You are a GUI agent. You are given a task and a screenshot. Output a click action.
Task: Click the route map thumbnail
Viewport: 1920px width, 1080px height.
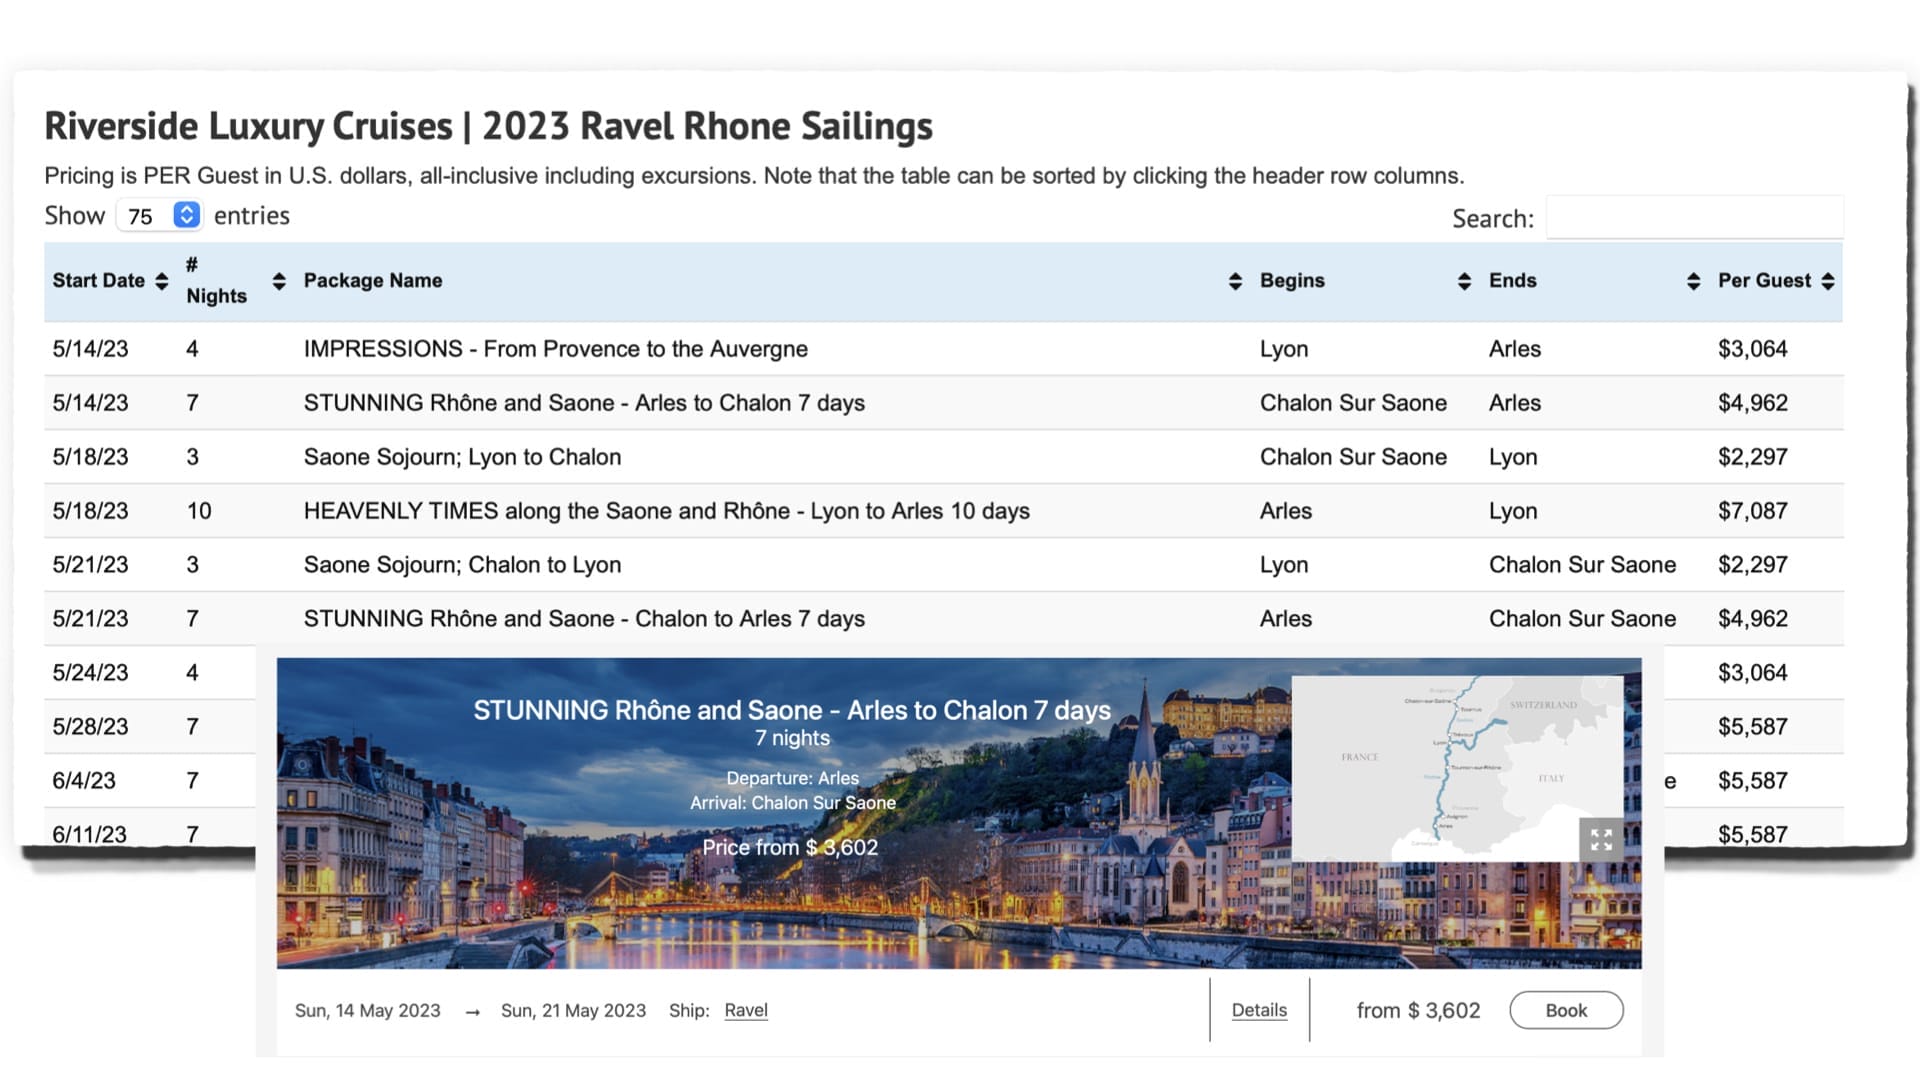(x=1457, y=768)
